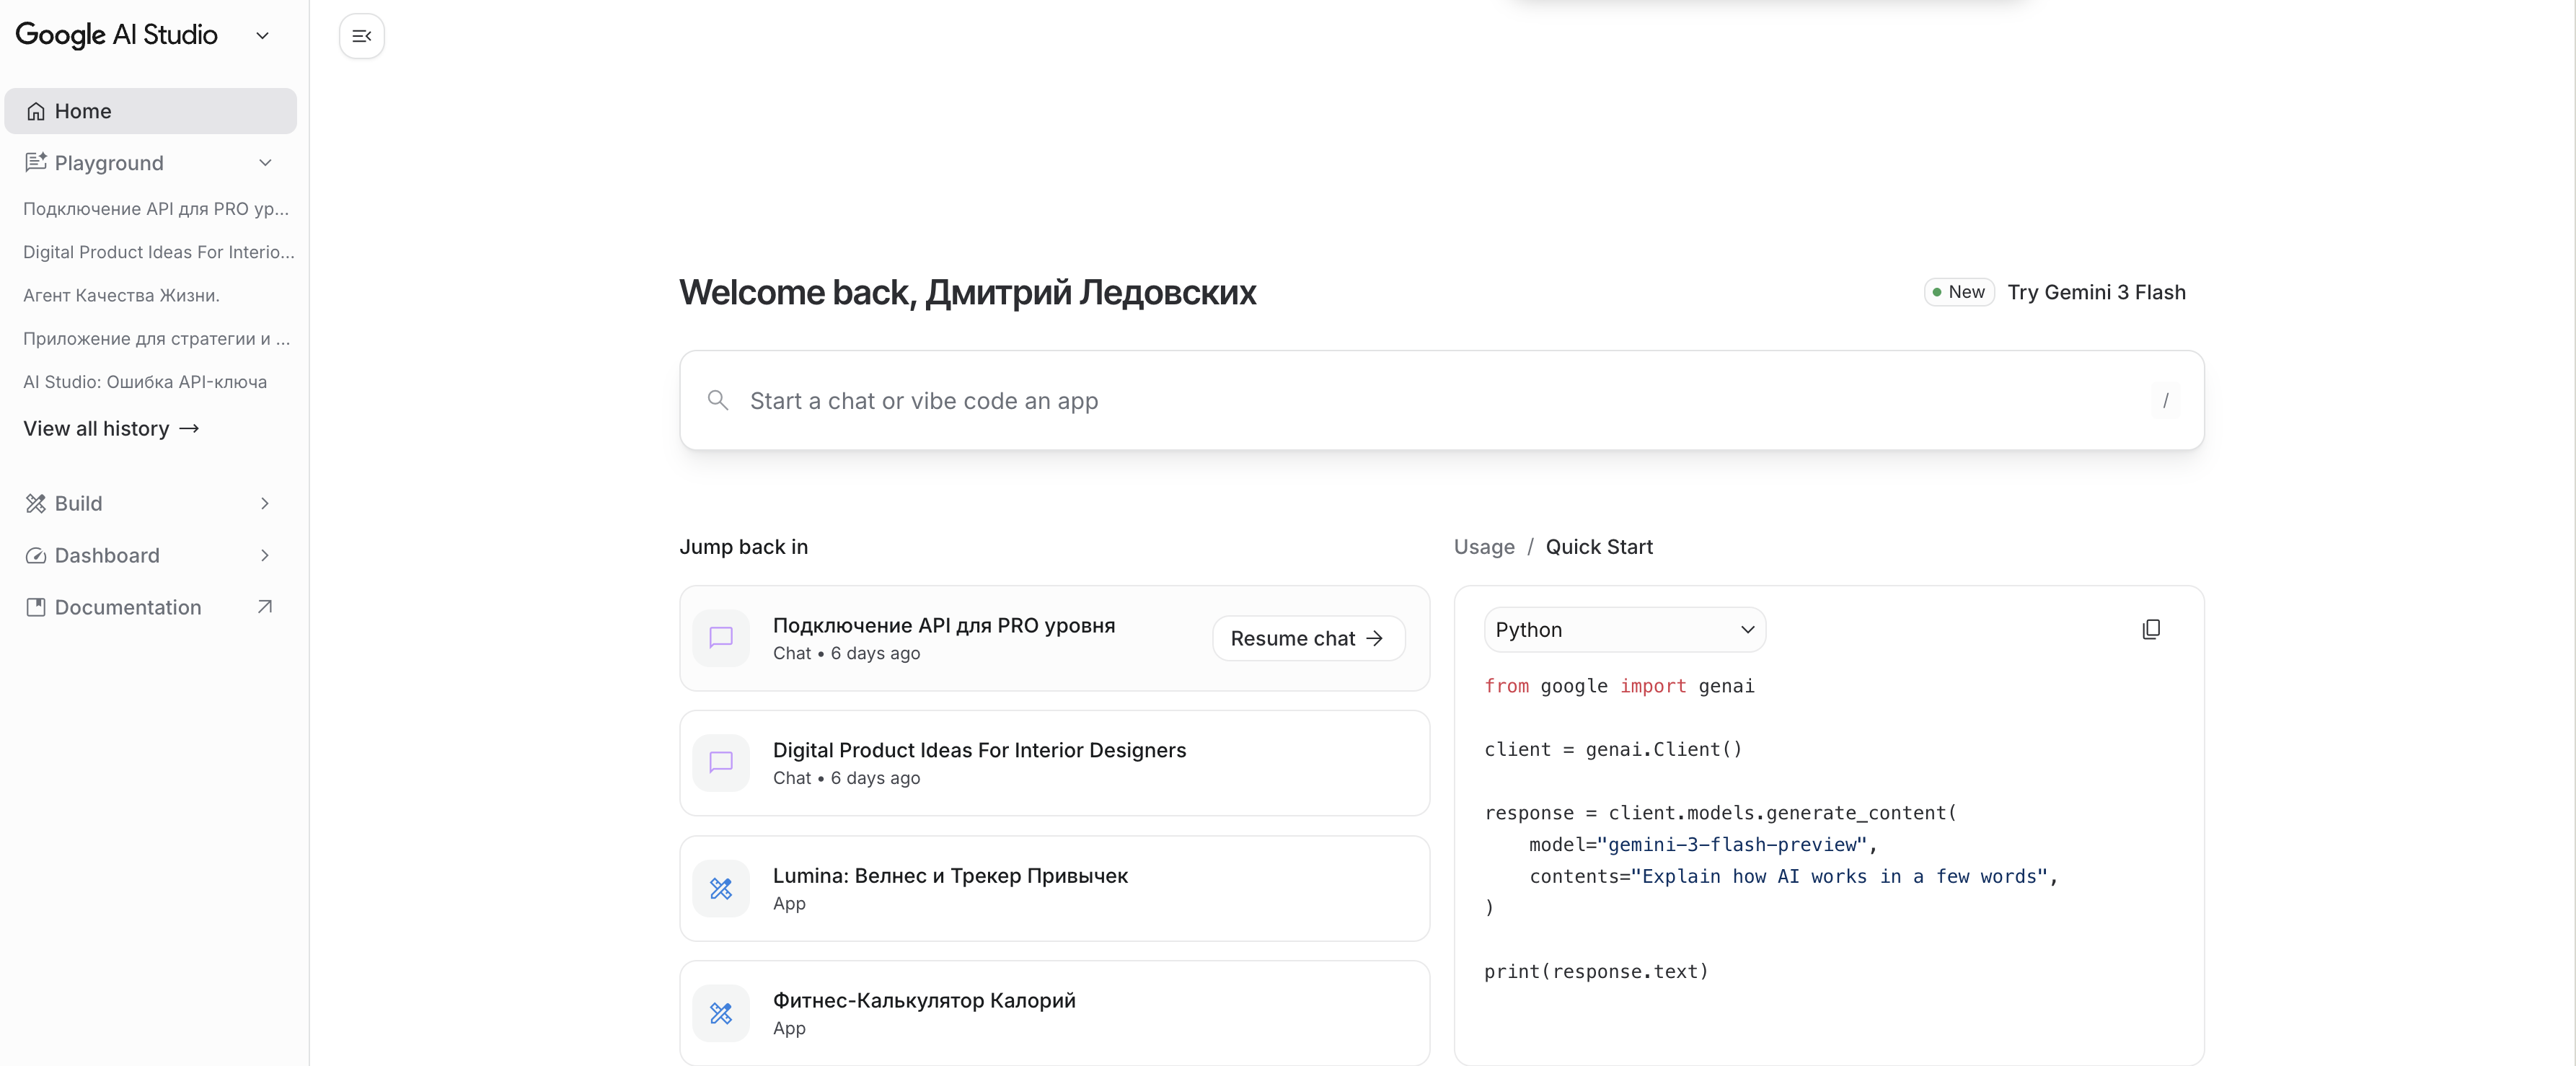Collapse the sidebar with the toggle icon
This screenshot has height=1066, width=2576.
tap(361, 36)
